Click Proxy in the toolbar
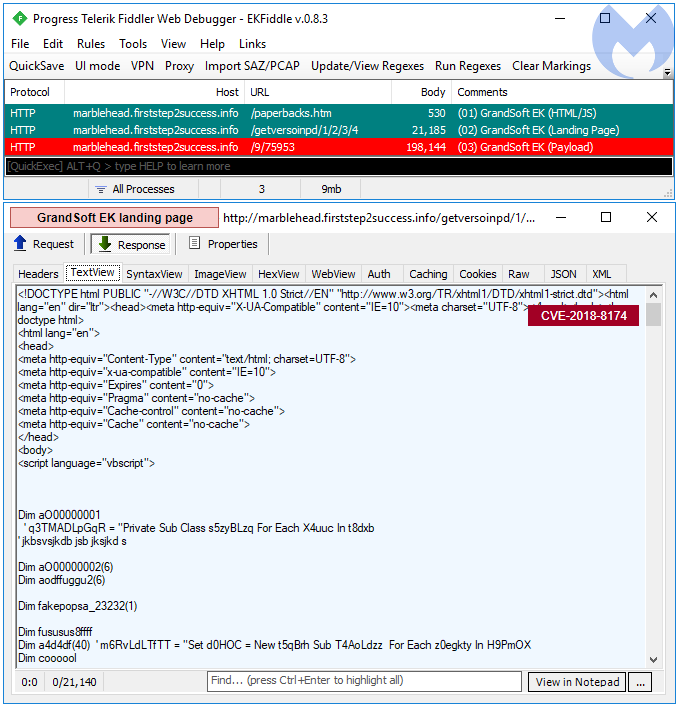This screenshot has width=678, height=706. click(179, 66)
